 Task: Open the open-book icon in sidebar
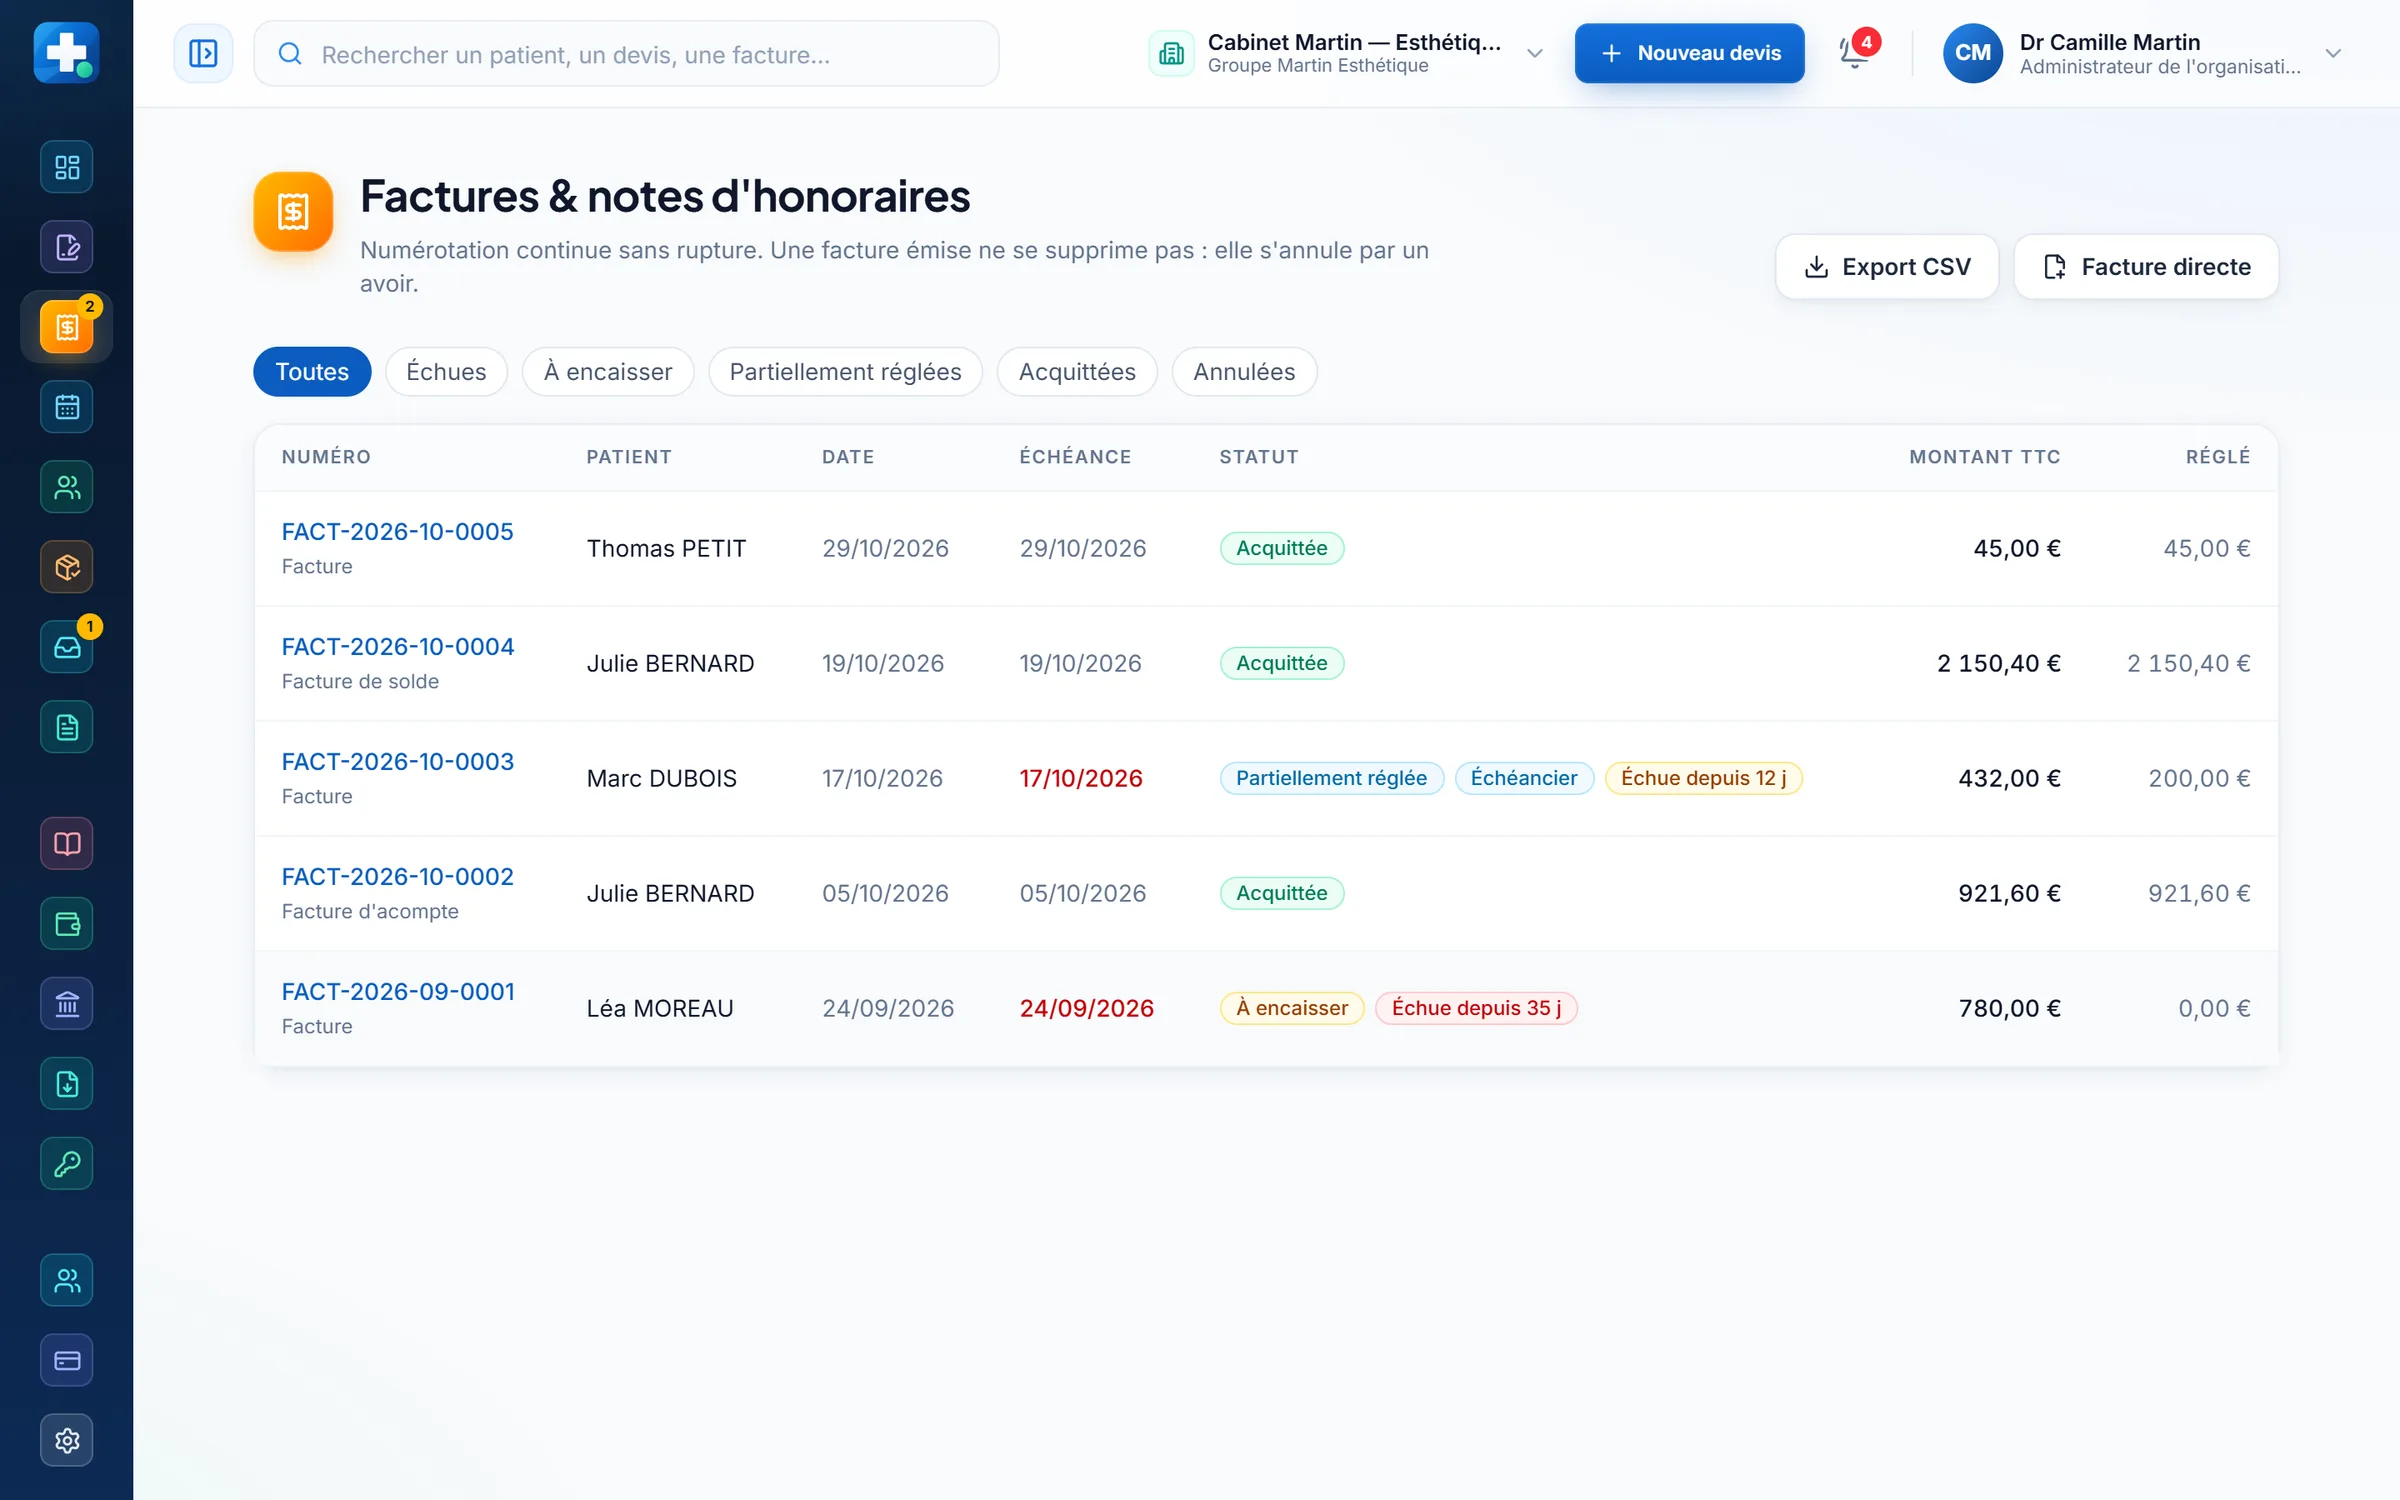(x=67, y=844)
